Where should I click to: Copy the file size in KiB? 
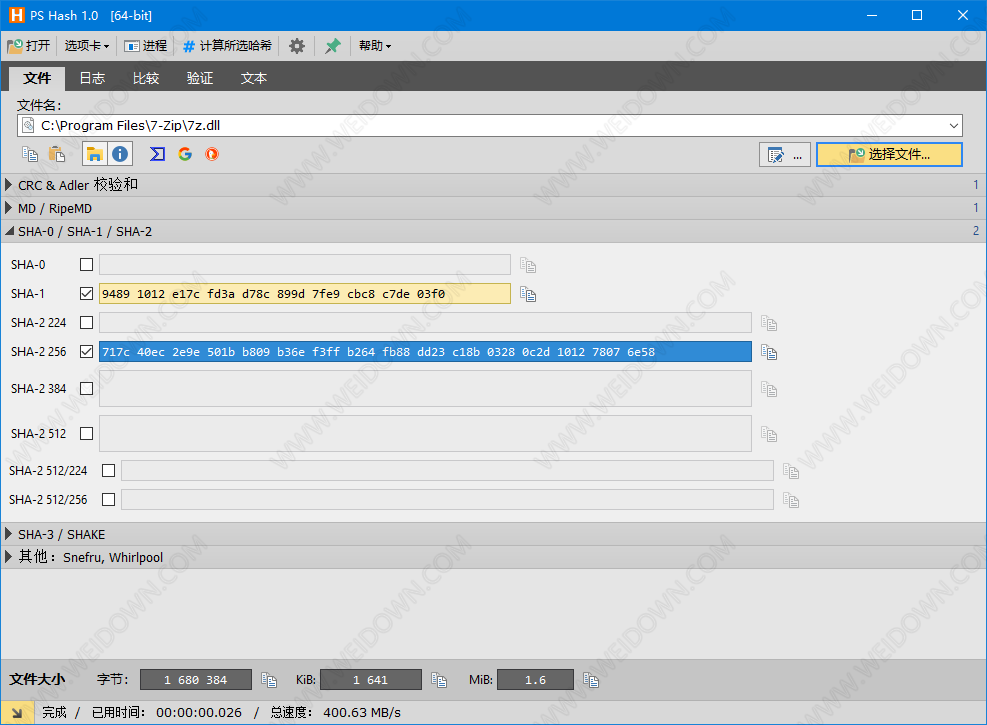[x=439, y=680]
